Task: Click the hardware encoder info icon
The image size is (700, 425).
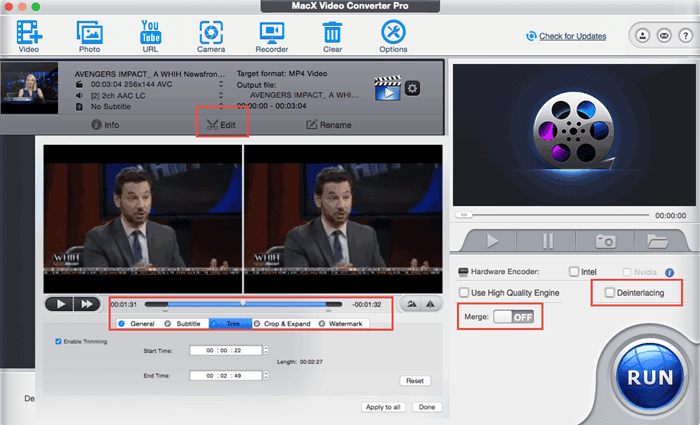Action: coord(670,272)
